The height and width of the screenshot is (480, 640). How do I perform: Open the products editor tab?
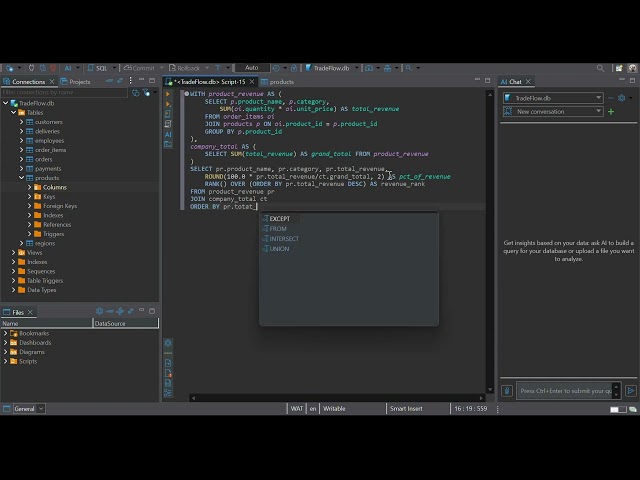pyautogui.click(x=278, y=82)
